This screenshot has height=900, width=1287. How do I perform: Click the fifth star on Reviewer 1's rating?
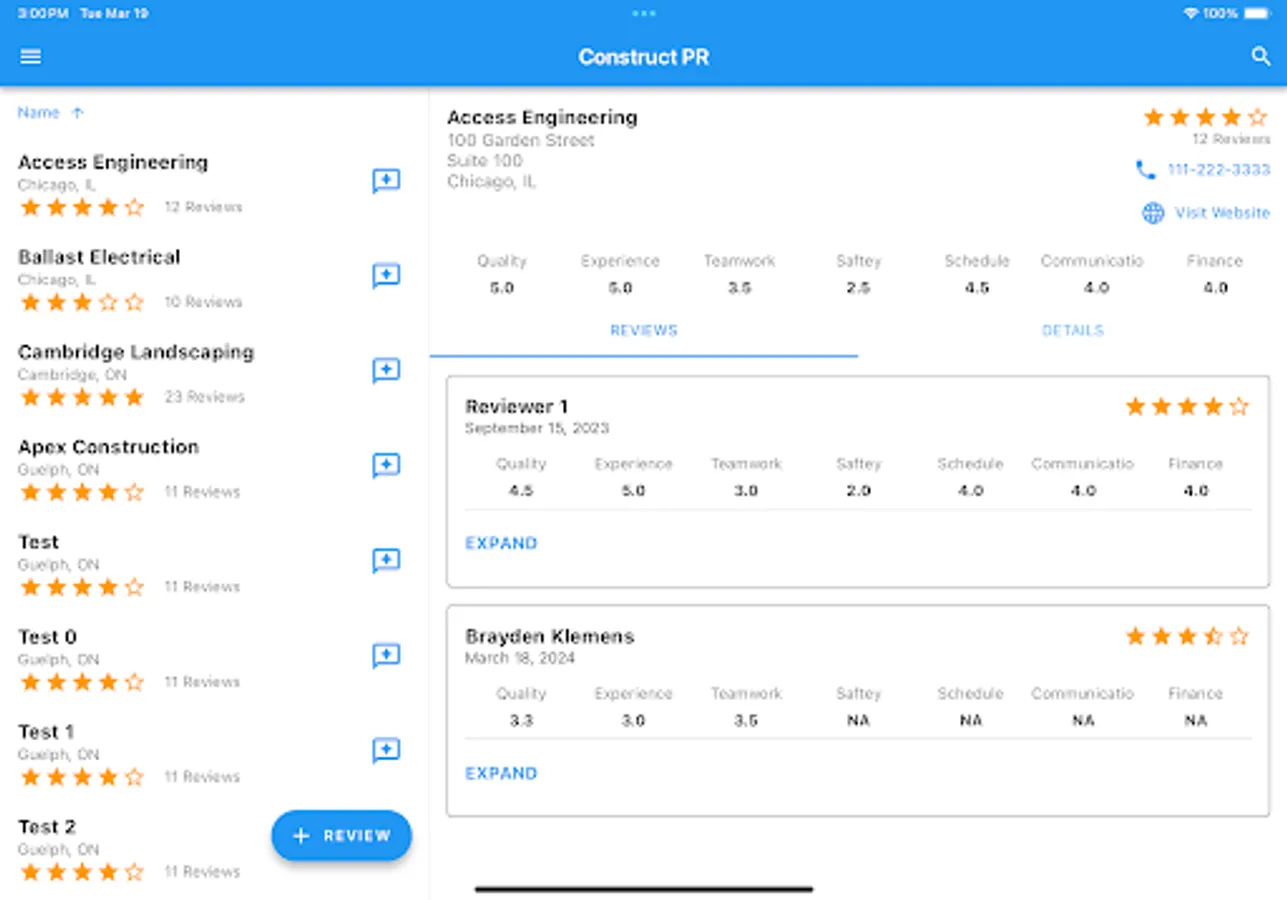coord(1239,406)
